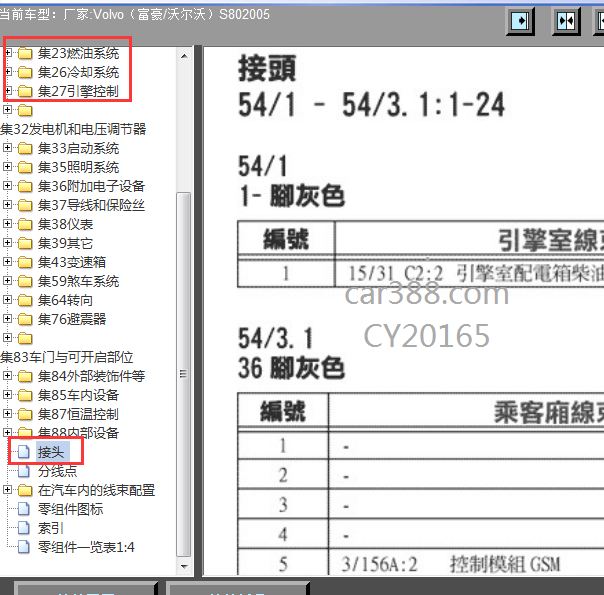604x595 pixels.
Task: Select 集32发电机和电压调节器 tree entry
Action: tap(73, 129)
